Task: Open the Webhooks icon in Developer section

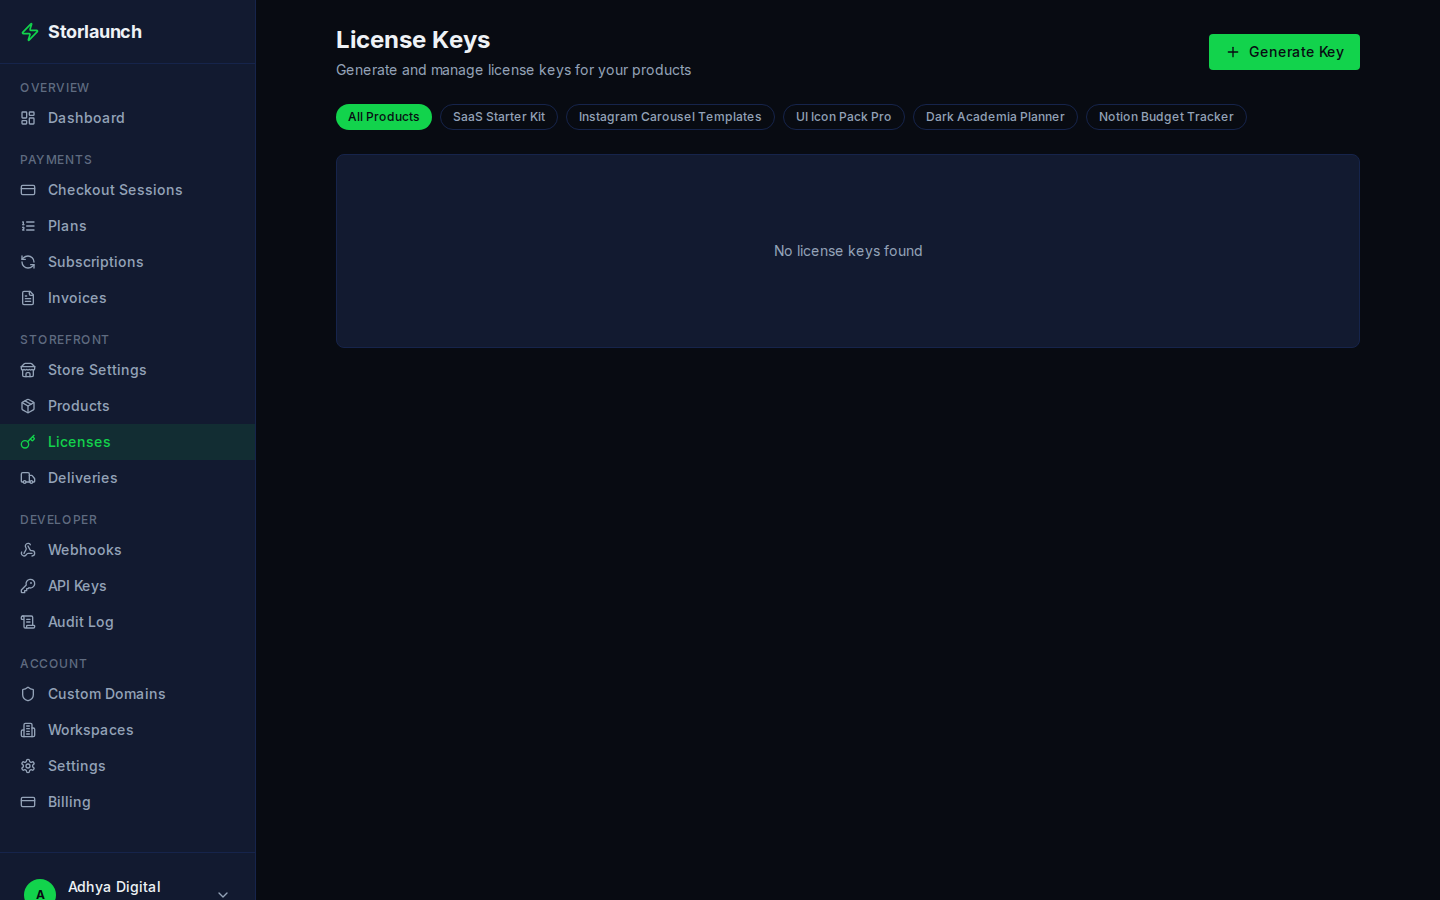Action: 28,549
